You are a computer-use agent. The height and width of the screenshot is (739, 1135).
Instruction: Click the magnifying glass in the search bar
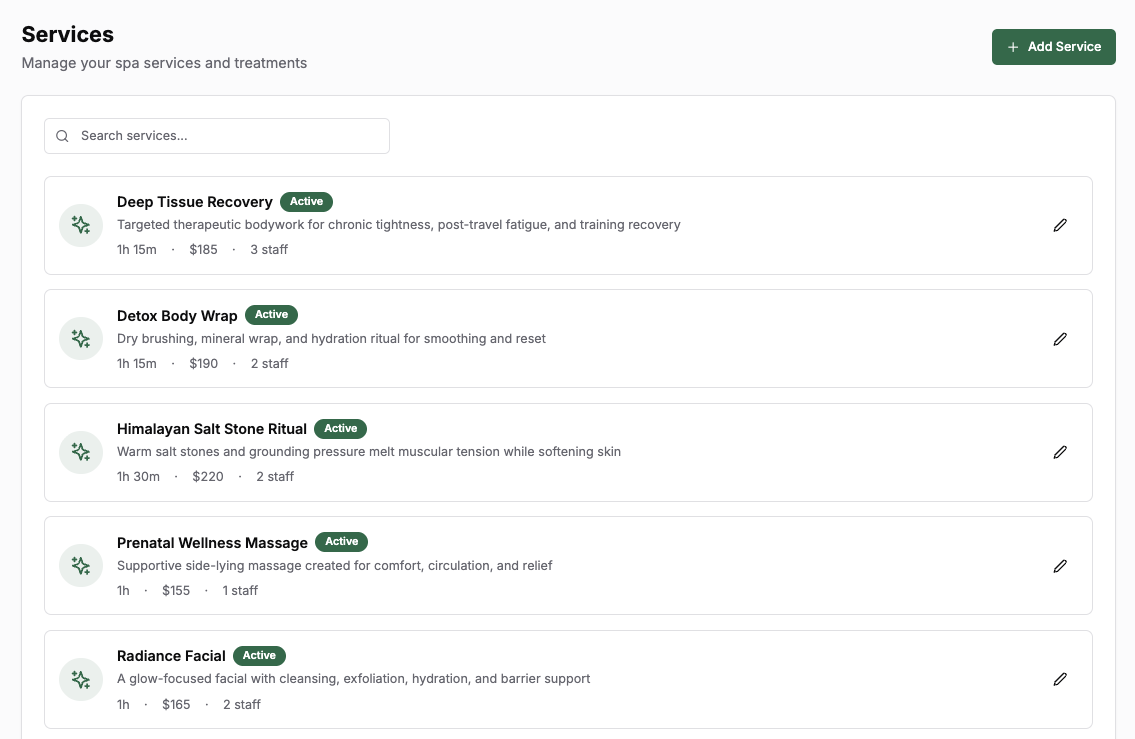tap(62, 135)
